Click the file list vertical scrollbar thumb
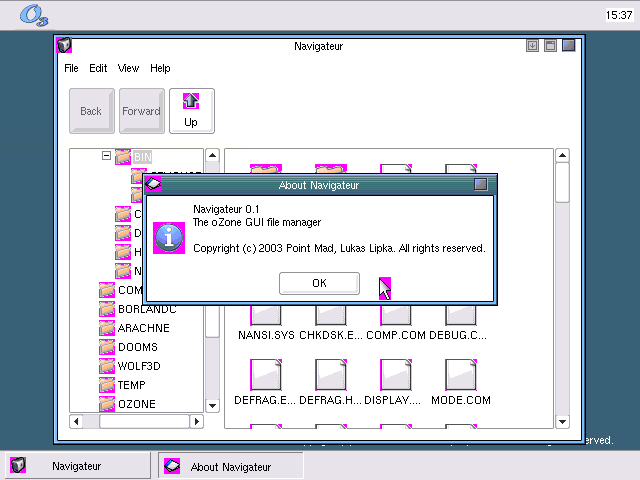Viewport: 640px width, 480px height. (x=562, y=182)
